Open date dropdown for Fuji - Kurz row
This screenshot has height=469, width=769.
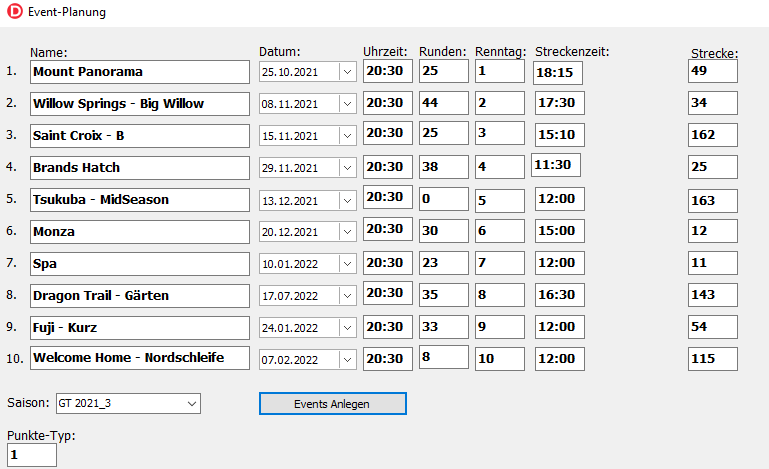pyautogui.click(x=347, y=328)
